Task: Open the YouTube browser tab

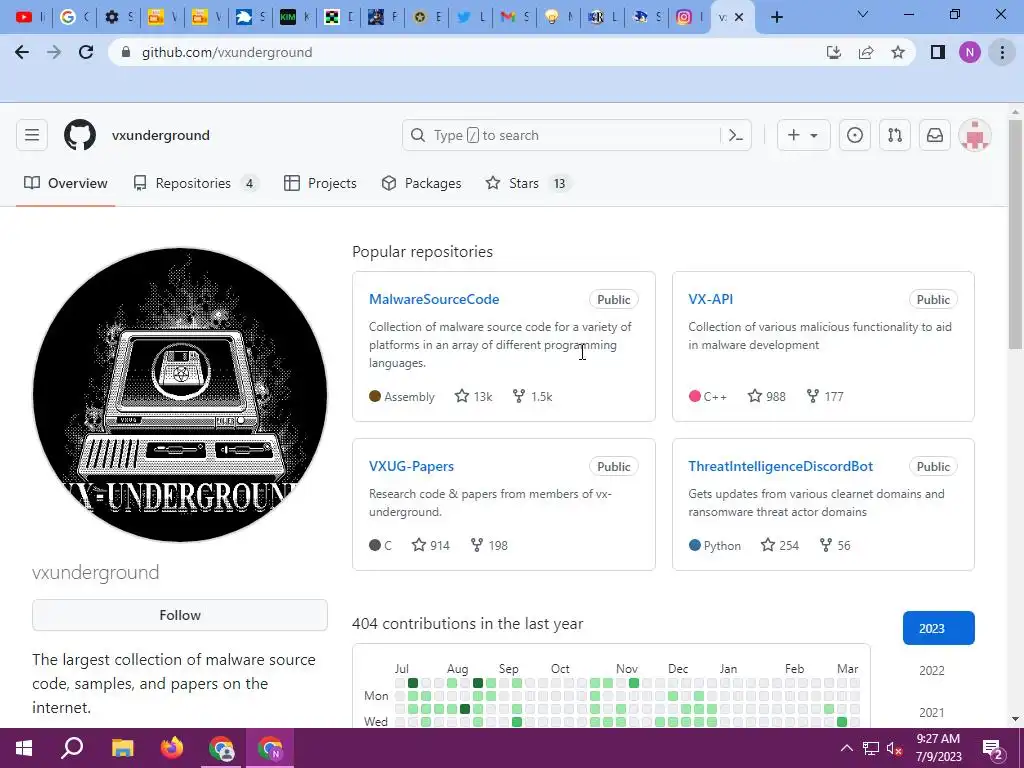Action: 29,17
